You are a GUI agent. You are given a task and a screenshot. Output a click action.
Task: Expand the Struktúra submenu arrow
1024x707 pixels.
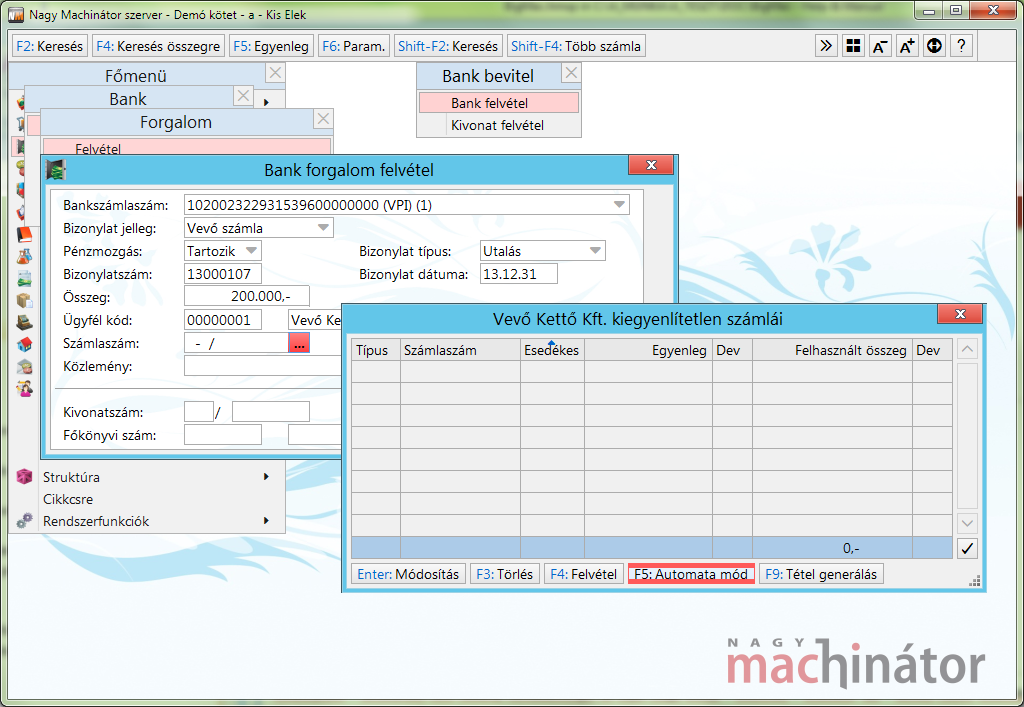coord(266,477)
